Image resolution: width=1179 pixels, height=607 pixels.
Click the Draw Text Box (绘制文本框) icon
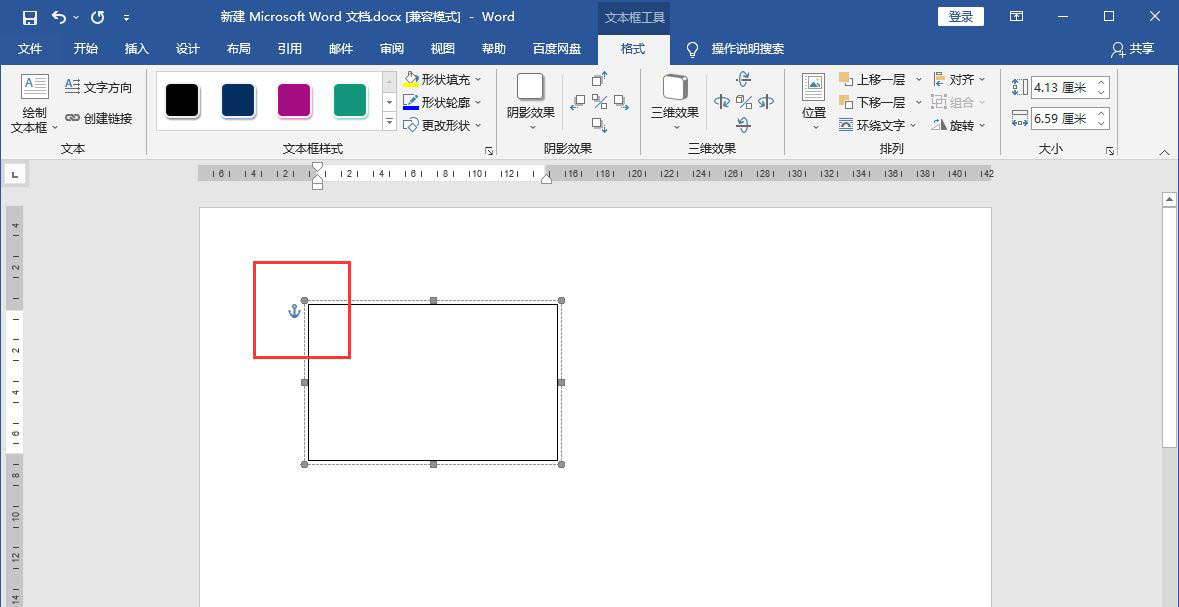[x=35, y=88]
